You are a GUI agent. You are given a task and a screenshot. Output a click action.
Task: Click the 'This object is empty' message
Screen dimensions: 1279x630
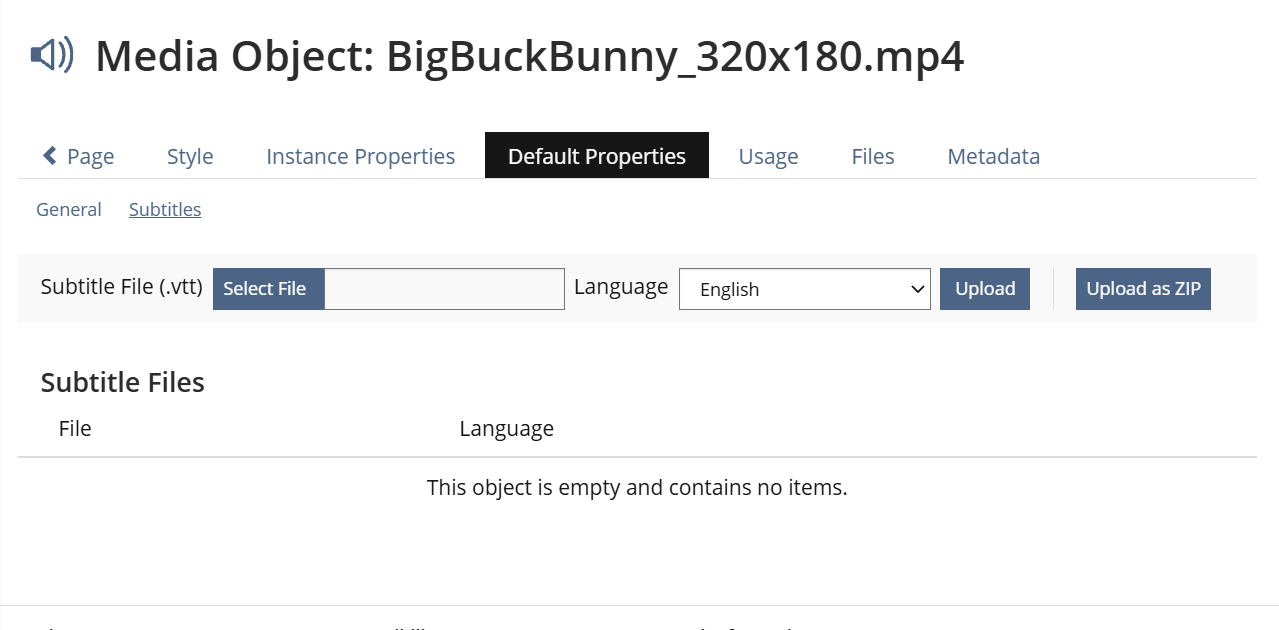click(637, 488)
